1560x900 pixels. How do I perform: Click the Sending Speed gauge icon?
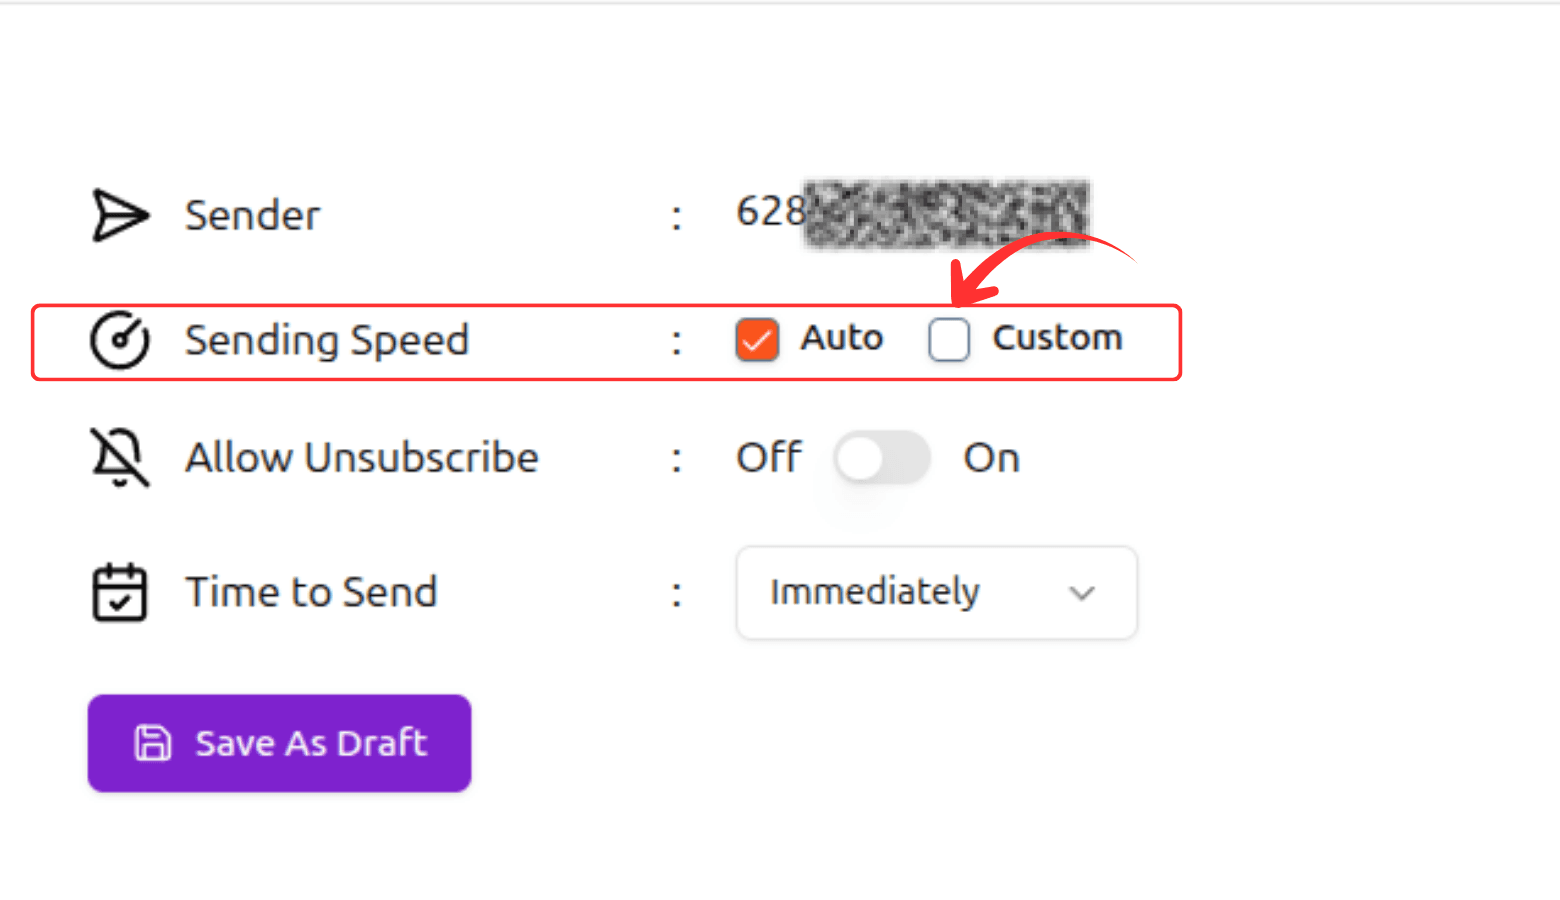[120, 340]
